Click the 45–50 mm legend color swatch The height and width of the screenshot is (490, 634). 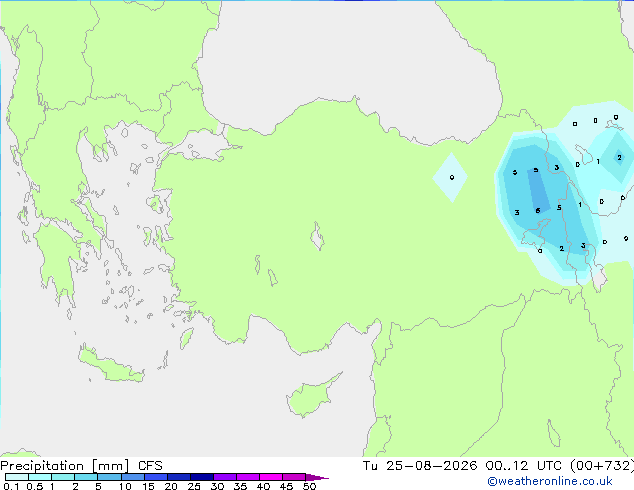(294, 477)
